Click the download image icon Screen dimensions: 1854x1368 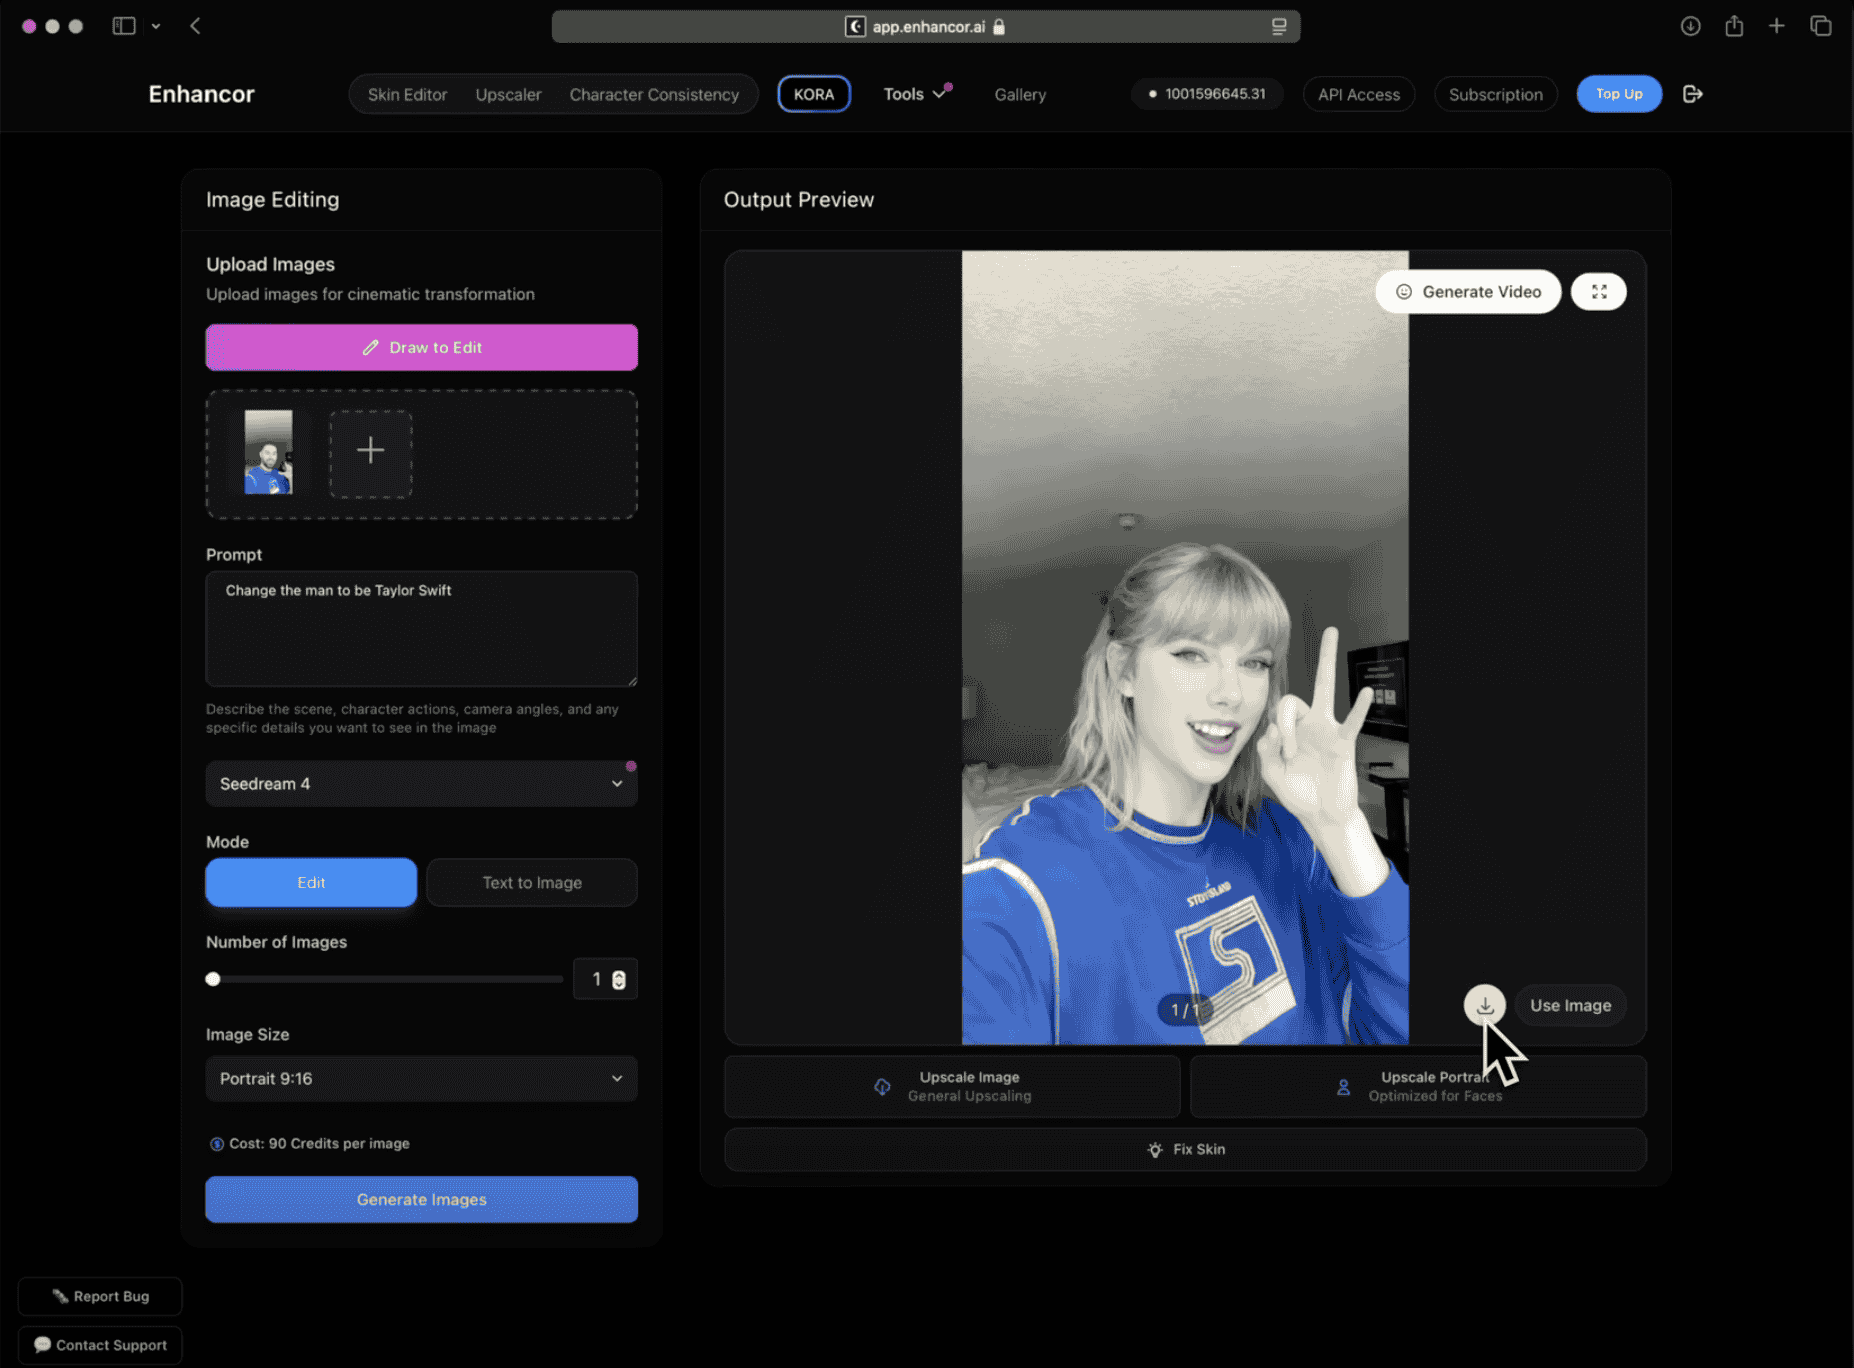coord(1484,1005)
